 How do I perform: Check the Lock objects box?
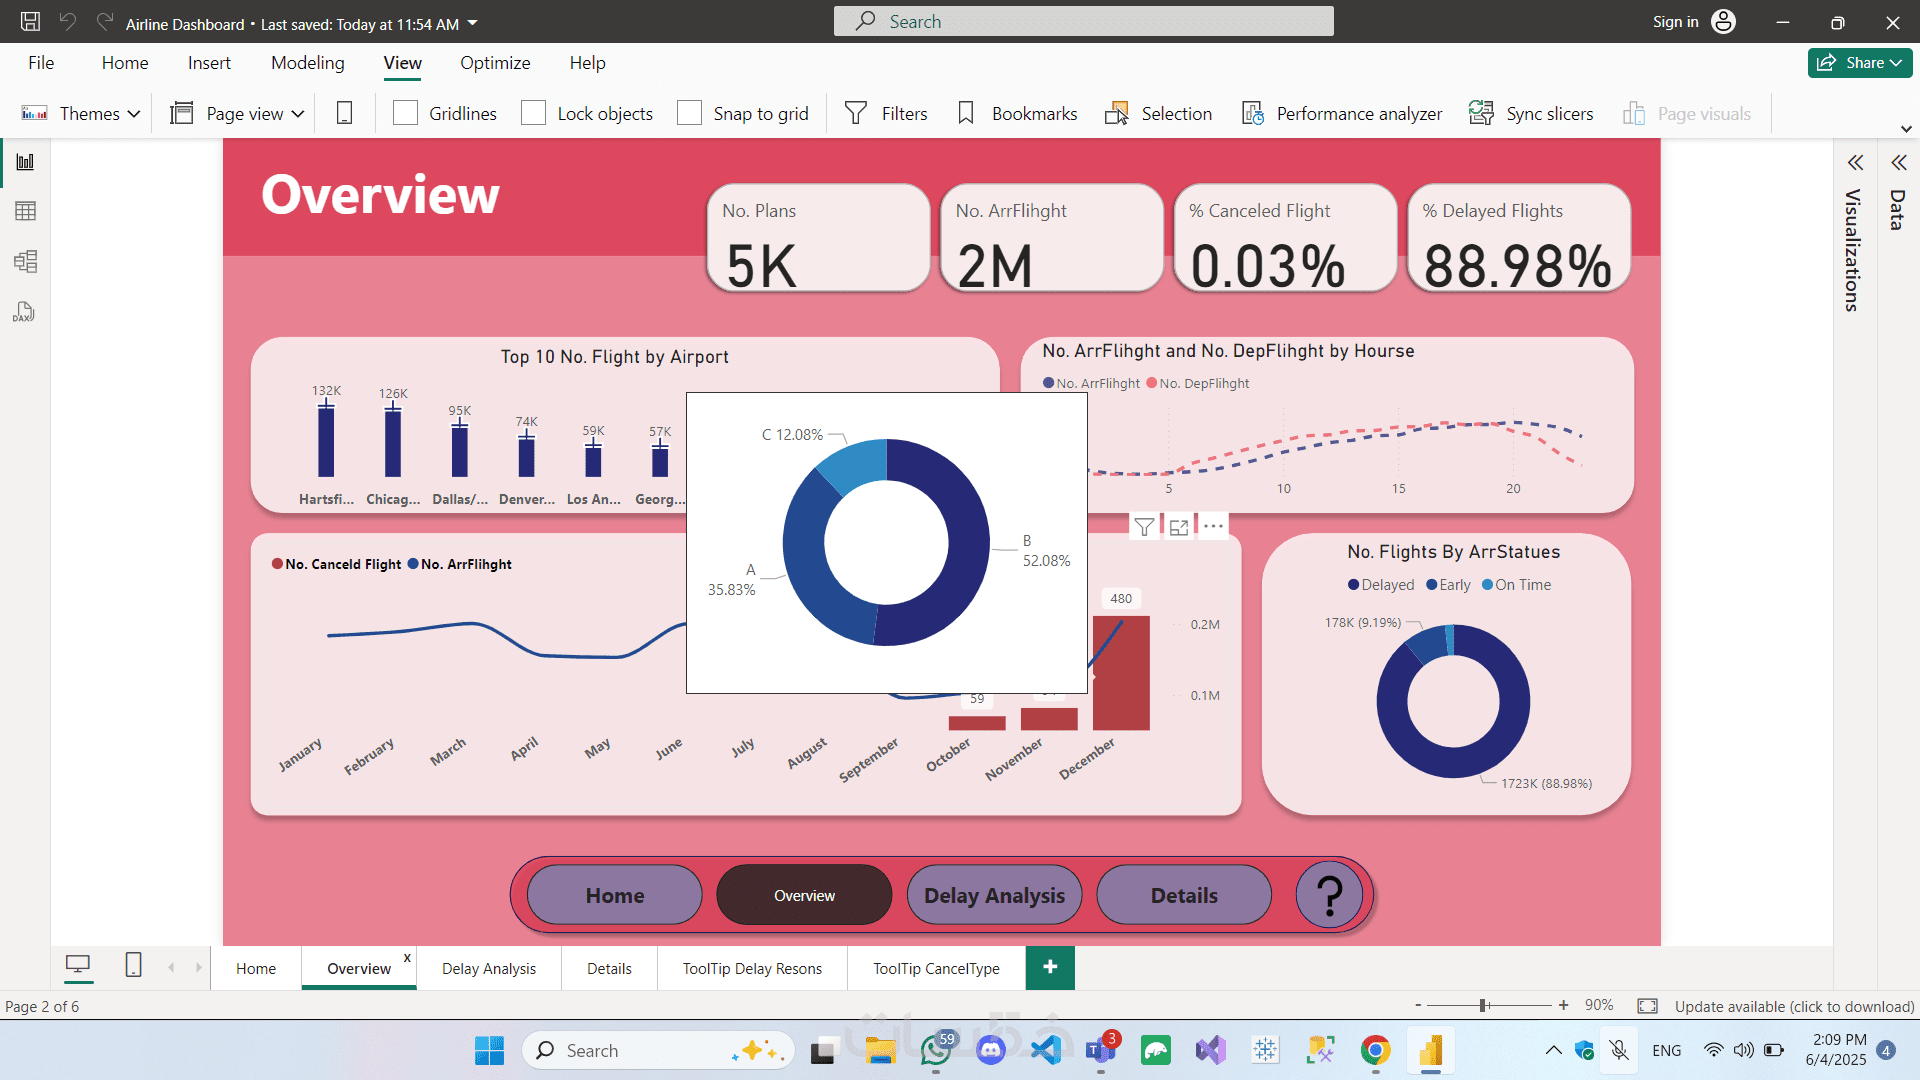pos(534,114)
